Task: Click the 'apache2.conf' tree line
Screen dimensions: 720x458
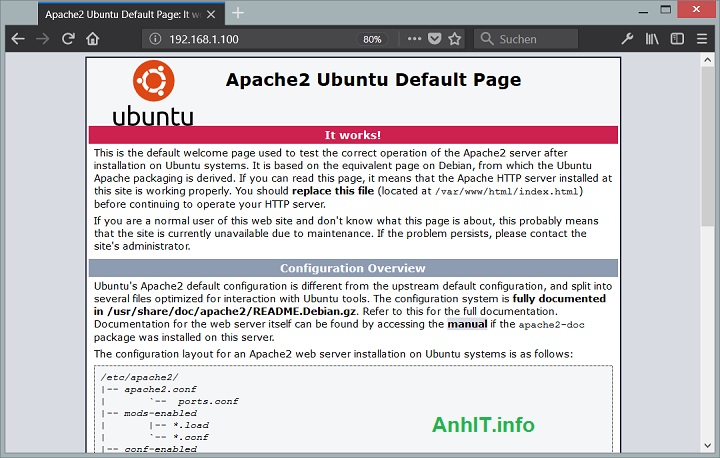Action: coord(160,390)
